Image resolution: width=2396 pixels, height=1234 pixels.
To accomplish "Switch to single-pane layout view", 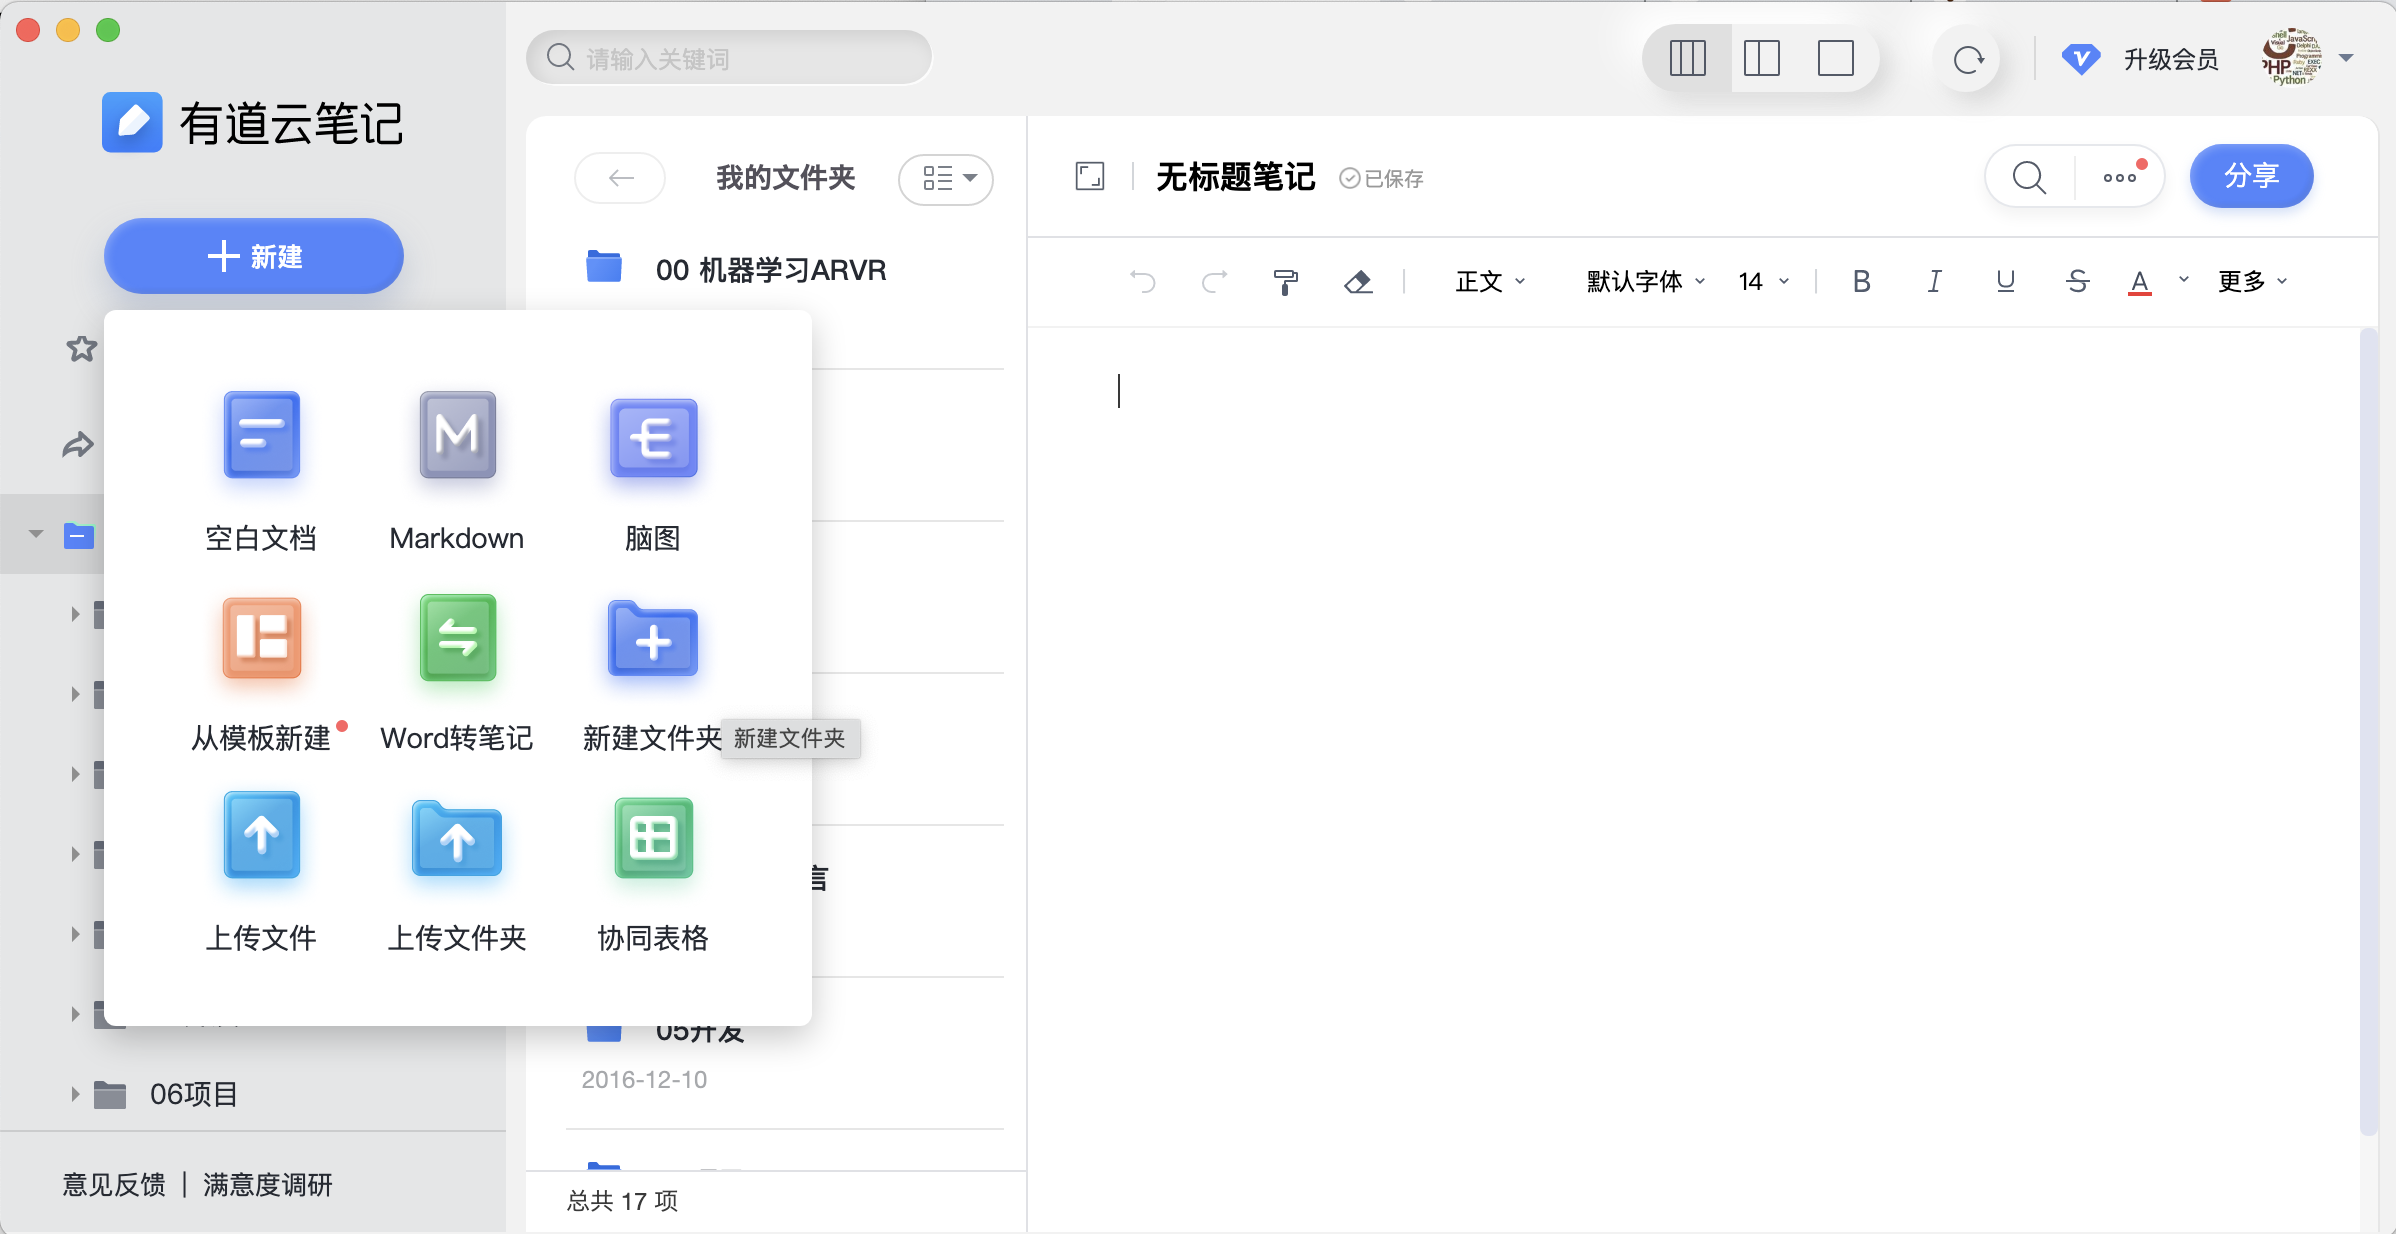I will (1836, 58).
